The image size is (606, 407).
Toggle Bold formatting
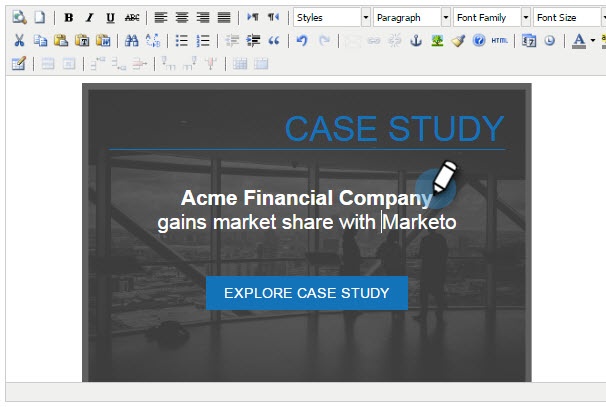click(69, 17)
